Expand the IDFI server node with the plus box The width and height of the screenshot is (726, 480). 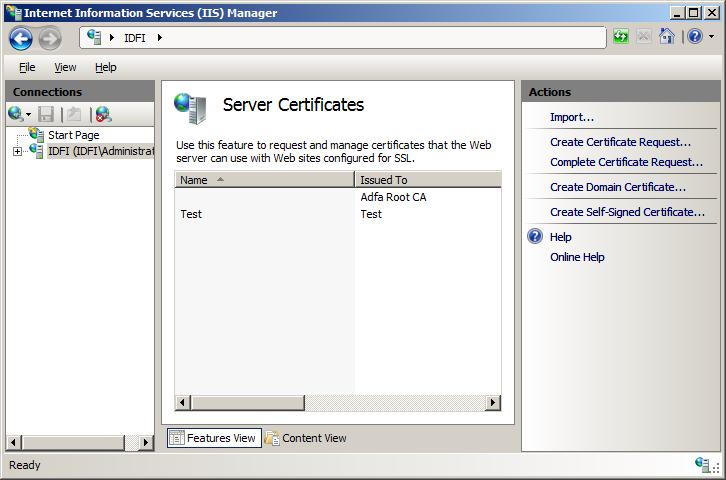click(18, 151)
